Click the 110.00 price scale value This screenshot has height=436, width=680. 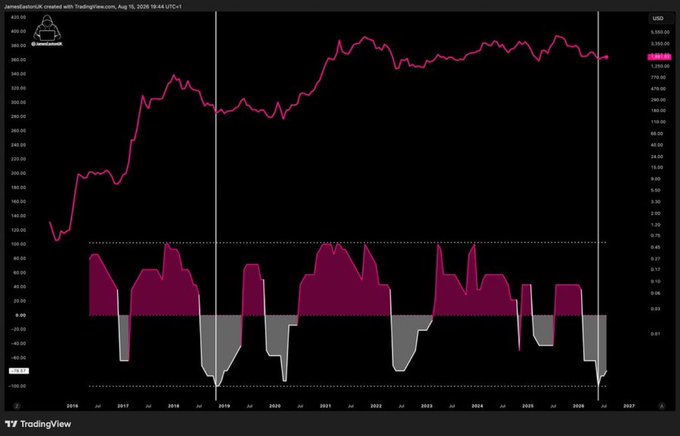click(x=658, y=122)
